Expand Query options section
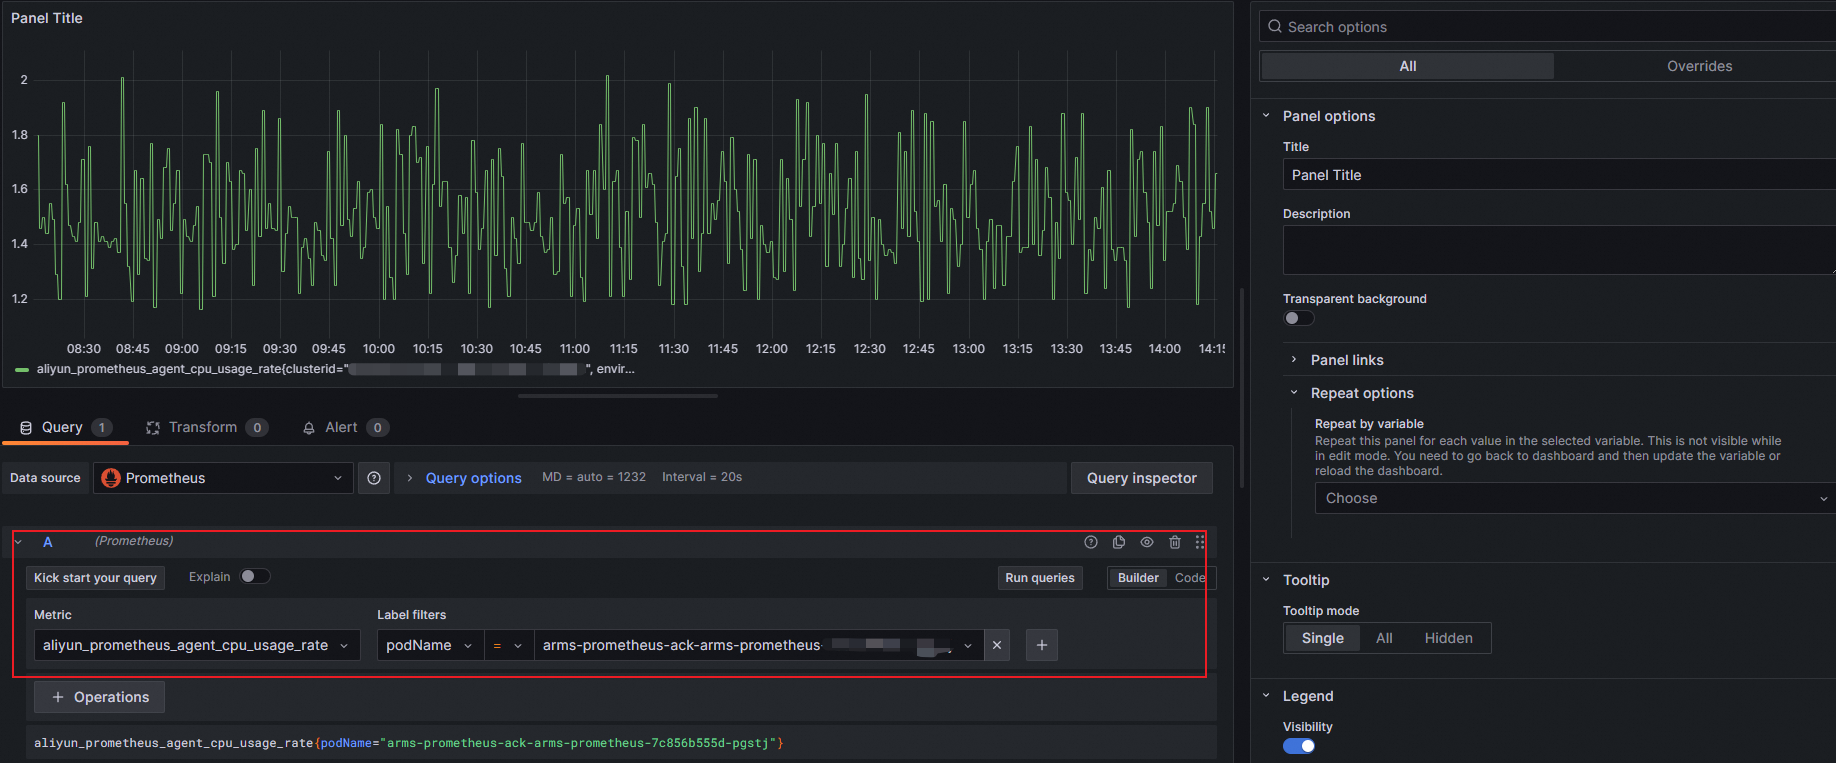1836x763 pixels. [x=410, y=478]
